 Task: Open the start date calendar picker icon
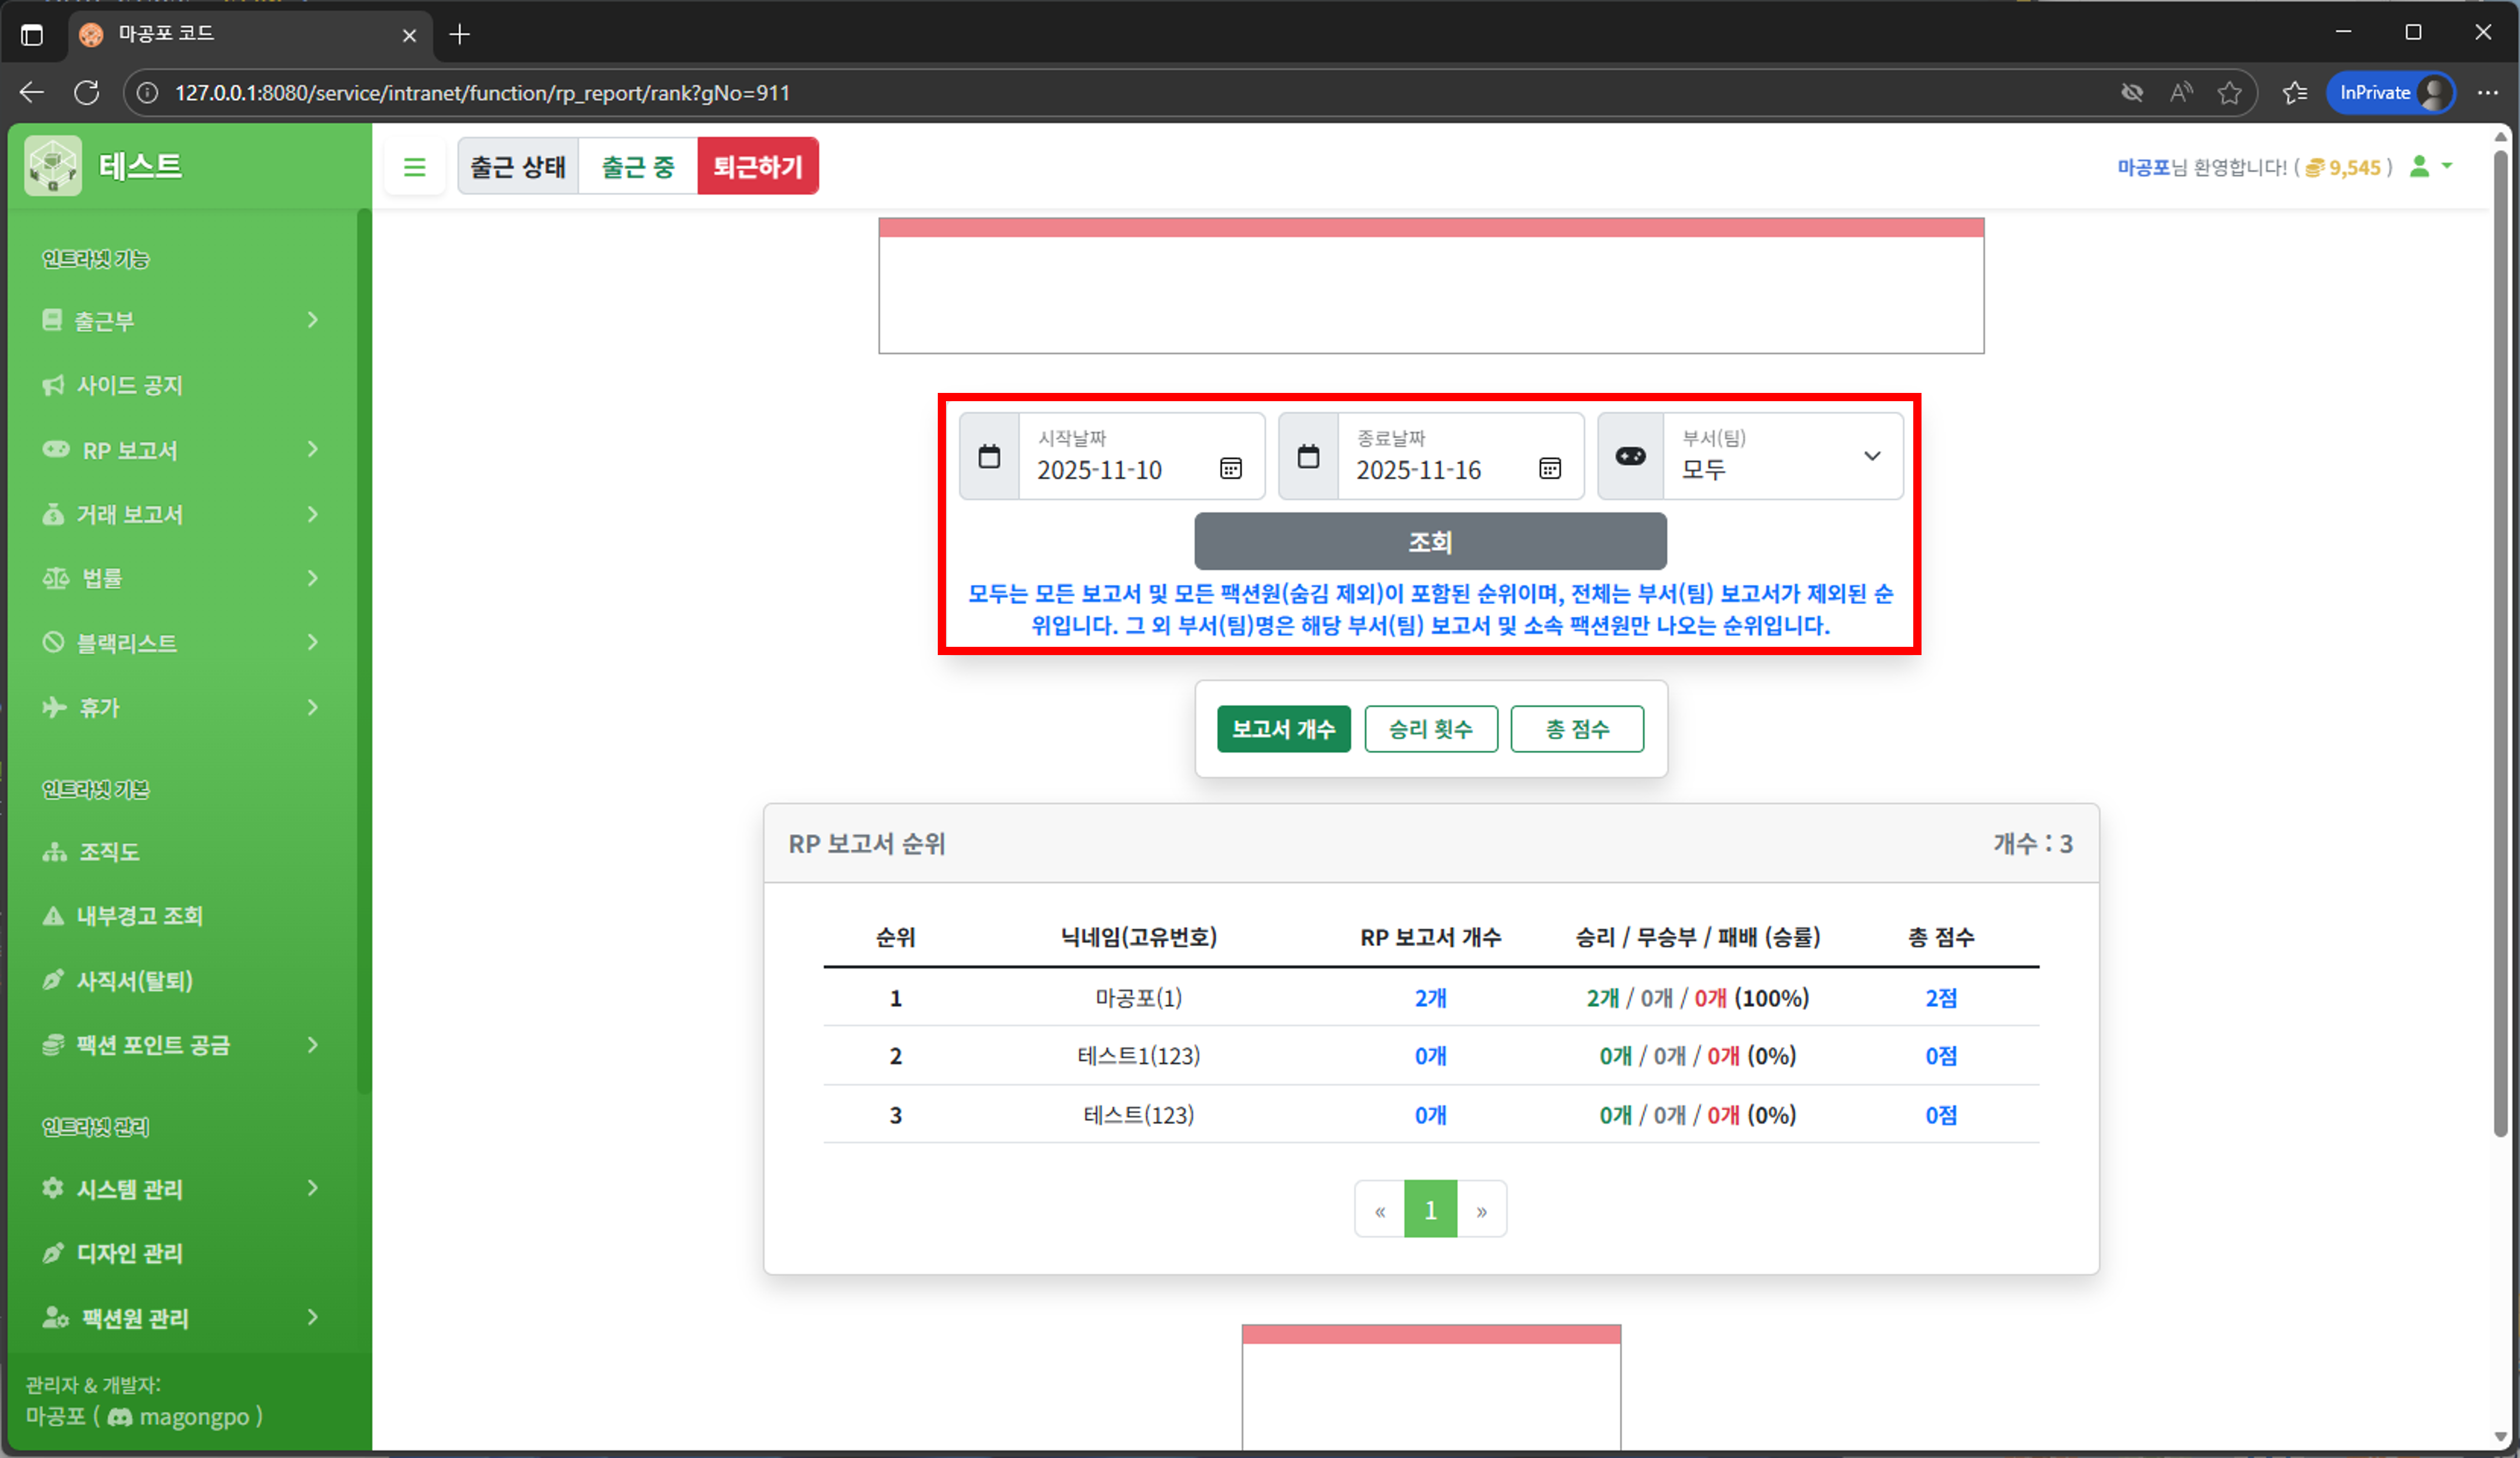click(x=1230, y=468)
